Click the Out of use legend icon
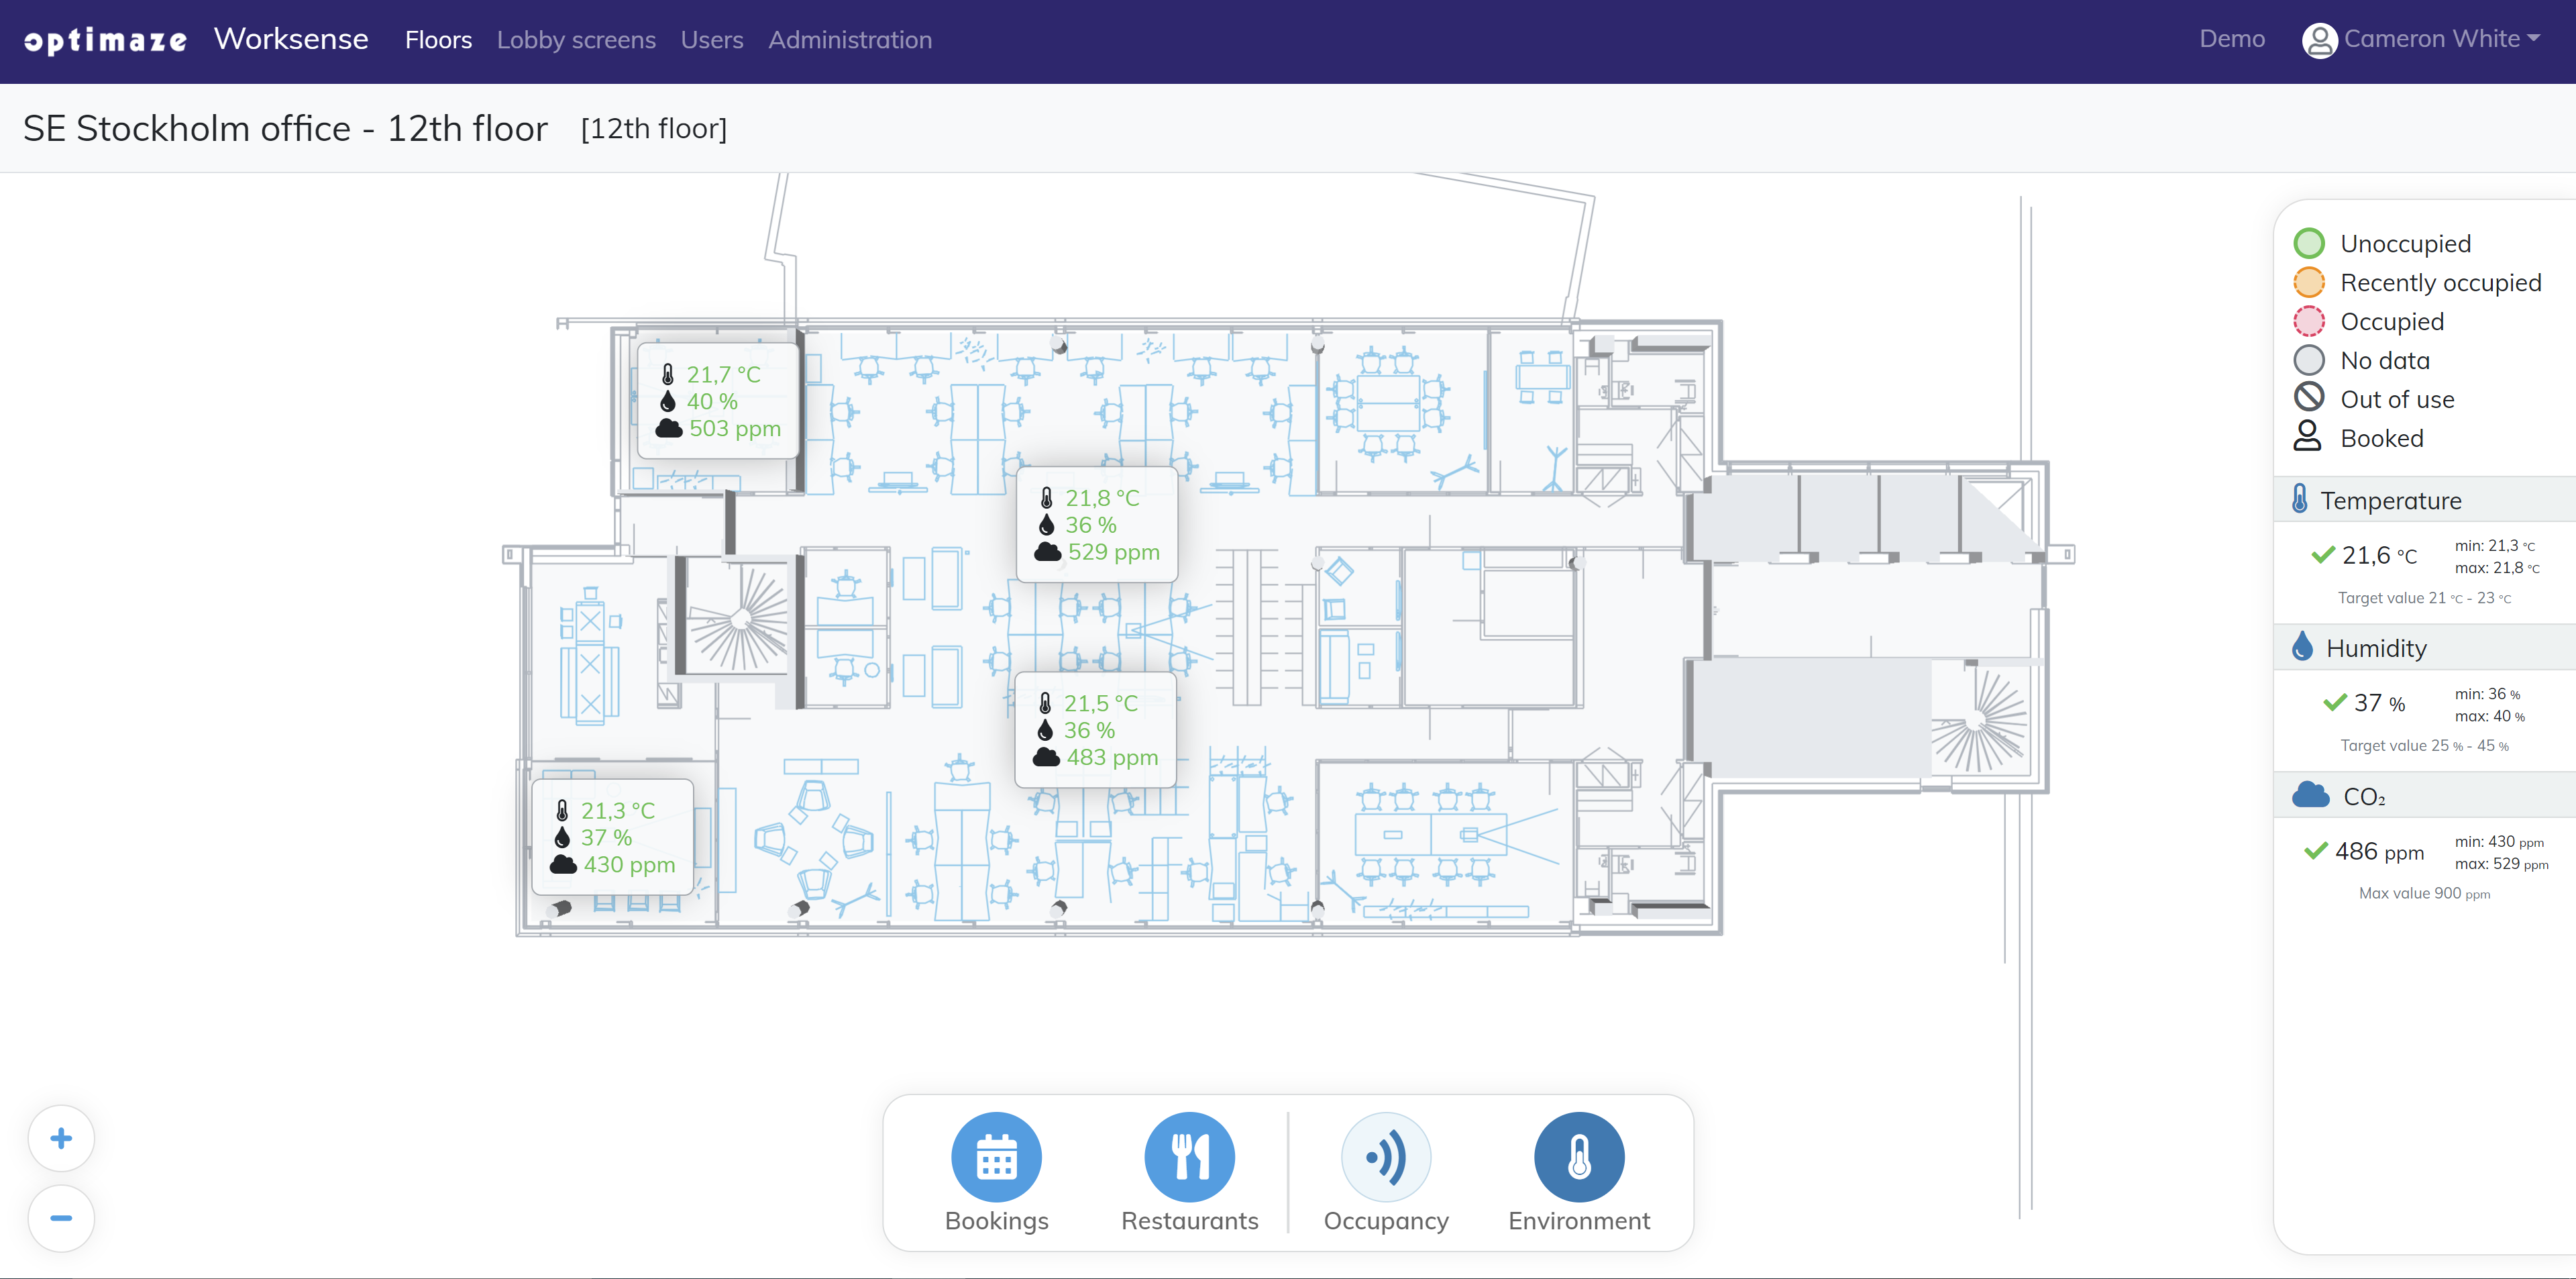The image size is (2576, 1279). [2309, 398]
